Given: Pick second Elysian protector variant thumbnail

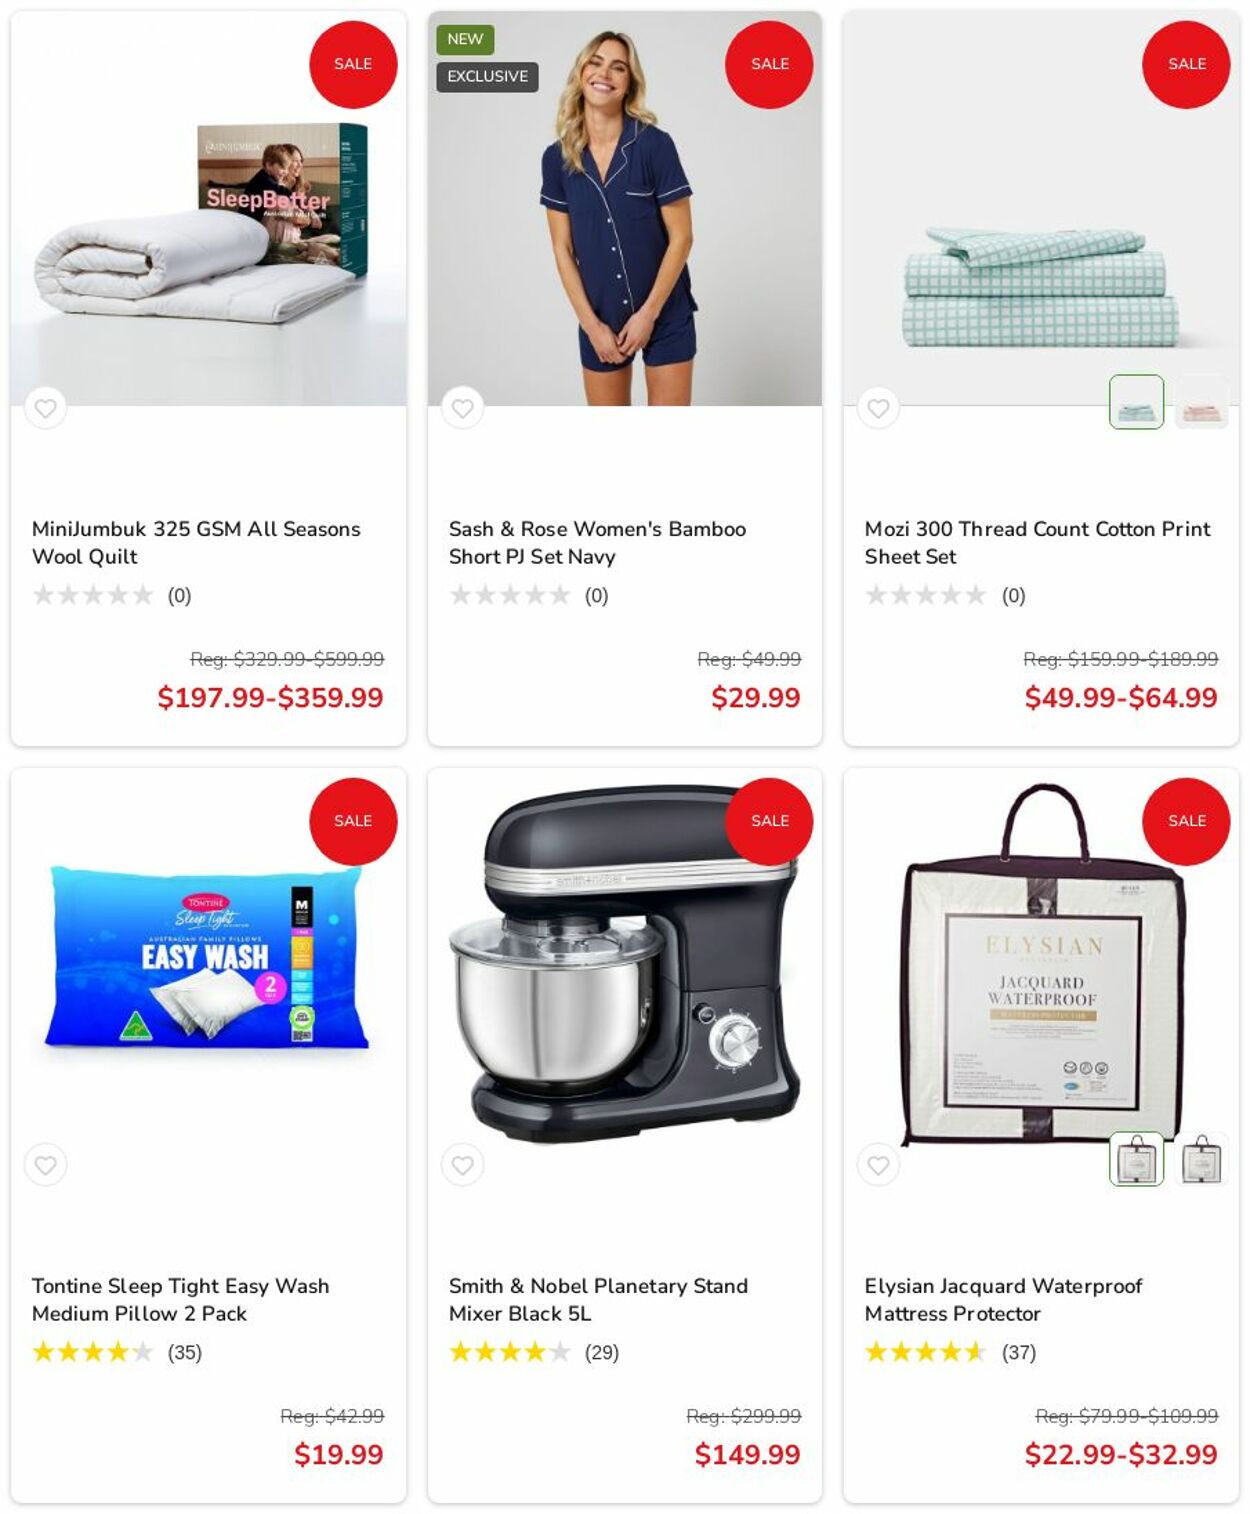Looking at the screenshot, I should click(1202, 1159).
